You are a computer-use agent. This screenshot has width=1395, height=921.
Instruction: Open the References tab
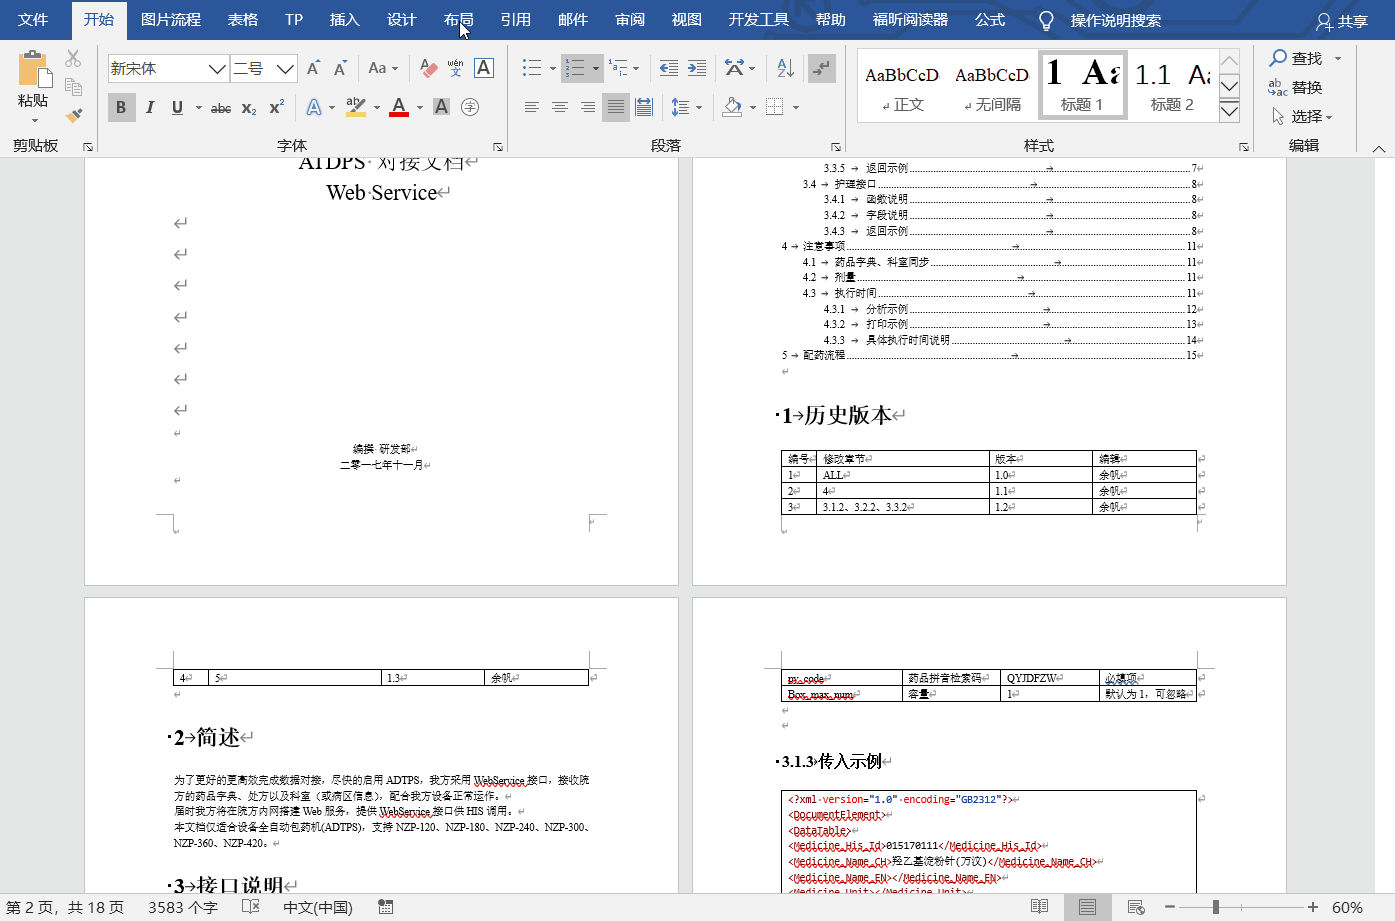pos(516,19)
